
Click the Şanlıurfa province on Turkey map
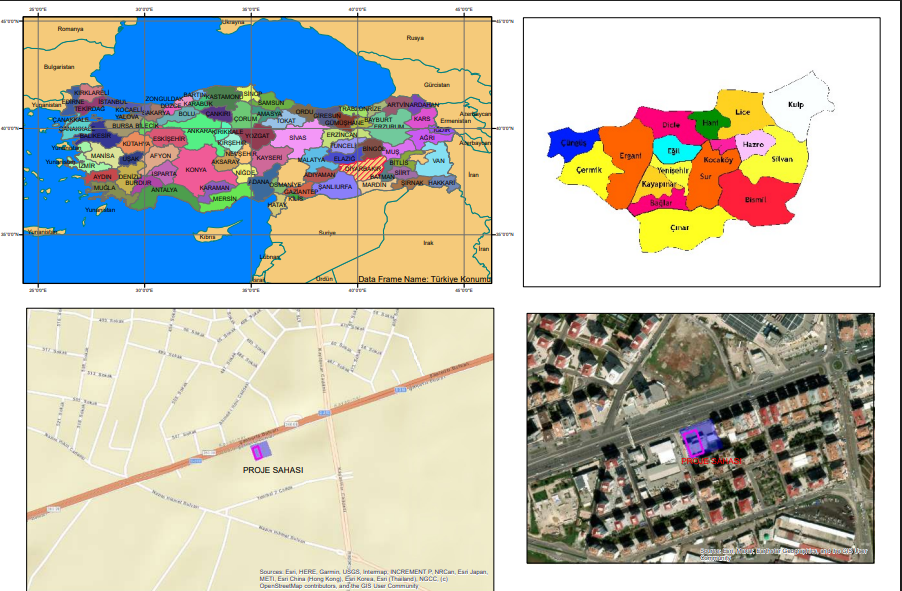click(x=334, y=187)
